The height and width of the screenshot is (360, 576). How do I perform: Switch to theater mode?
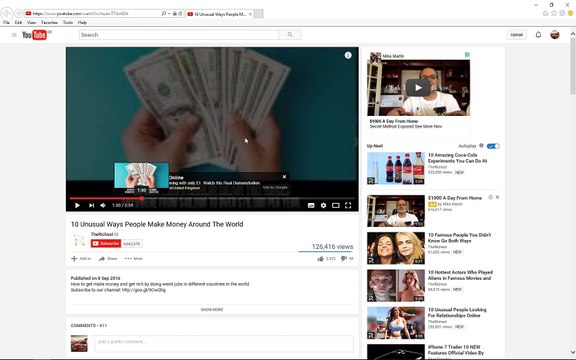(336, 205)
